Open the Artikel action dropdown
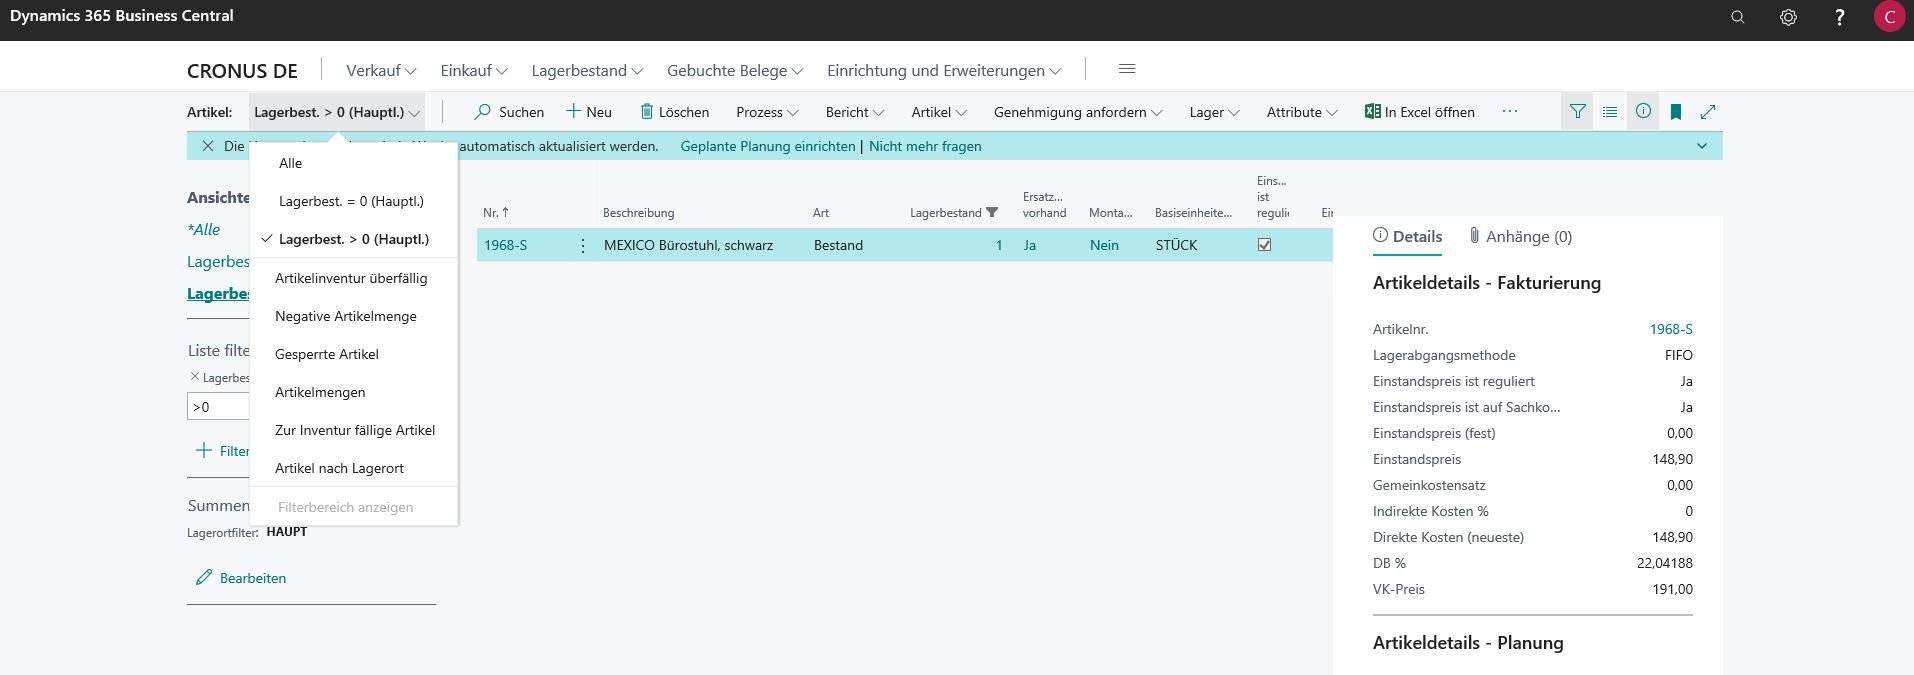1914x675 pixels. click(x=939, y=112)
